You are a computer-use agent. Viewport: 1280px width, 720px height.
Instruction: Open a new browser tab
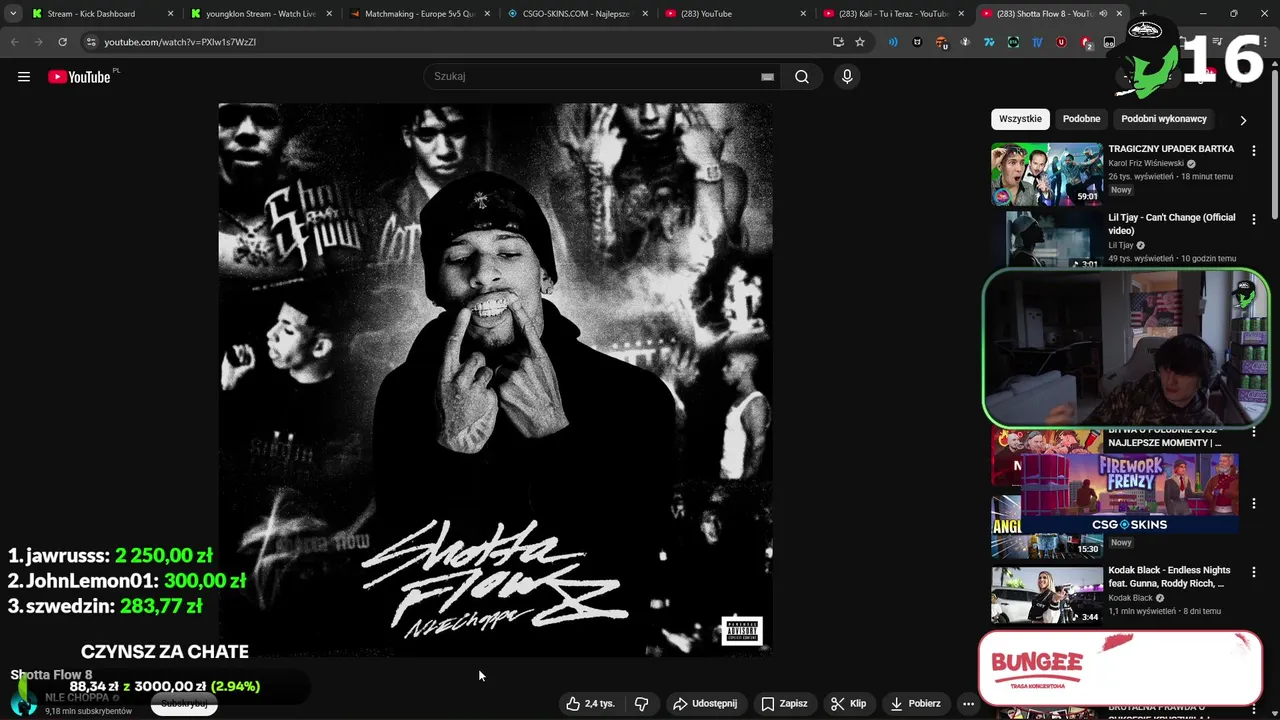pos(1143,14)
